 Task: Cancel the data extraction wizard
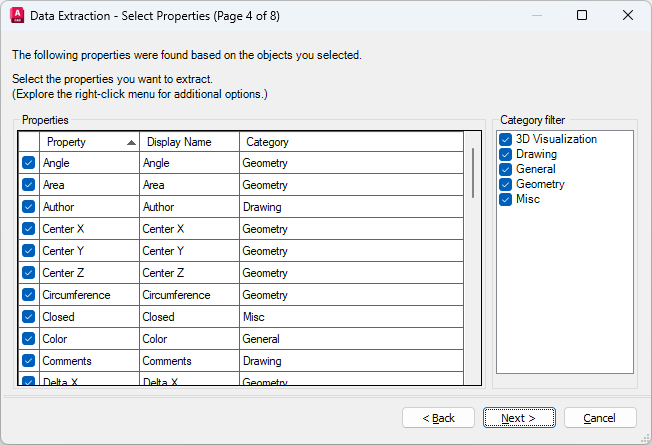pos(600,417)
